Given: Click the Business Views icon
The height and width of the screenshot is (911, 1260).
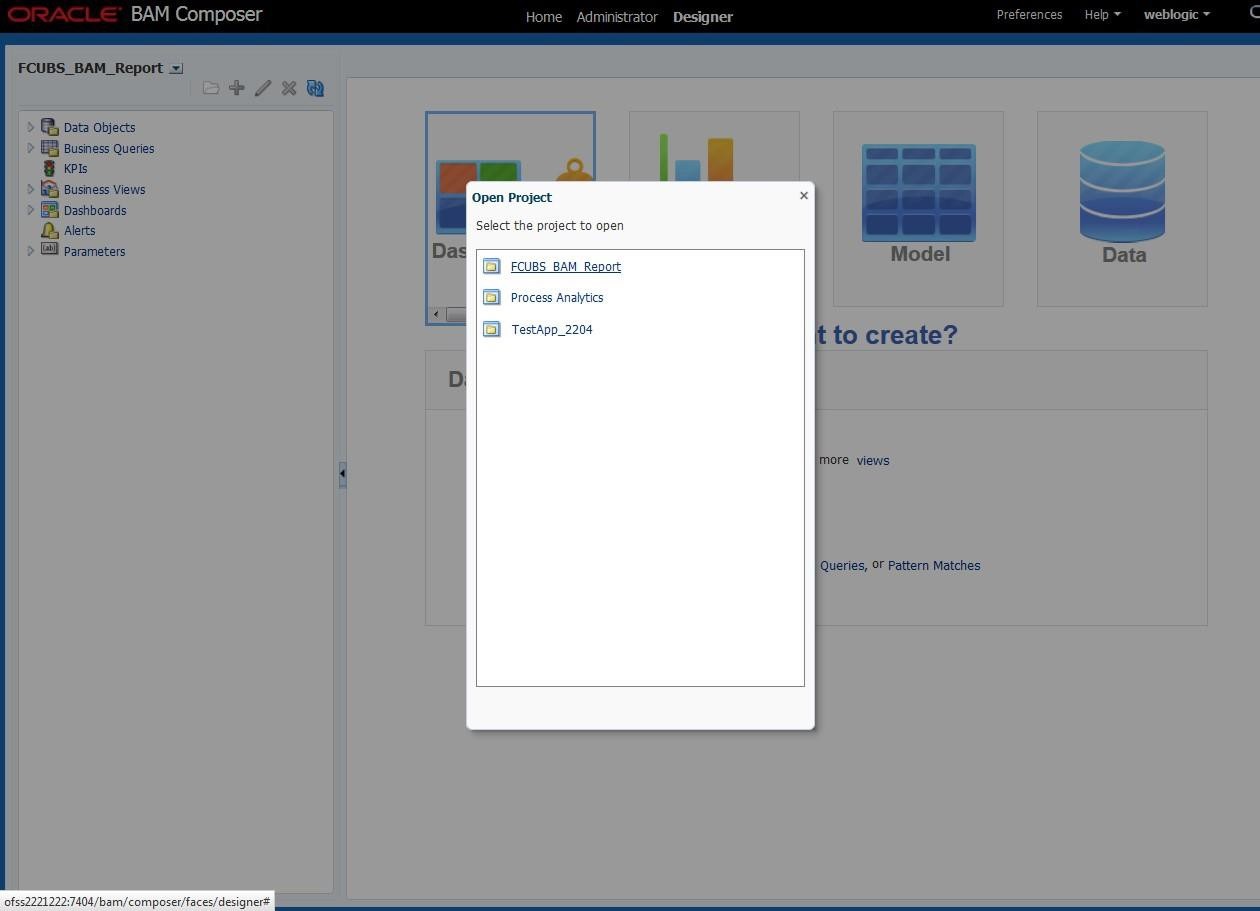Looking at the screenshot, I should [x=49, y=189].
